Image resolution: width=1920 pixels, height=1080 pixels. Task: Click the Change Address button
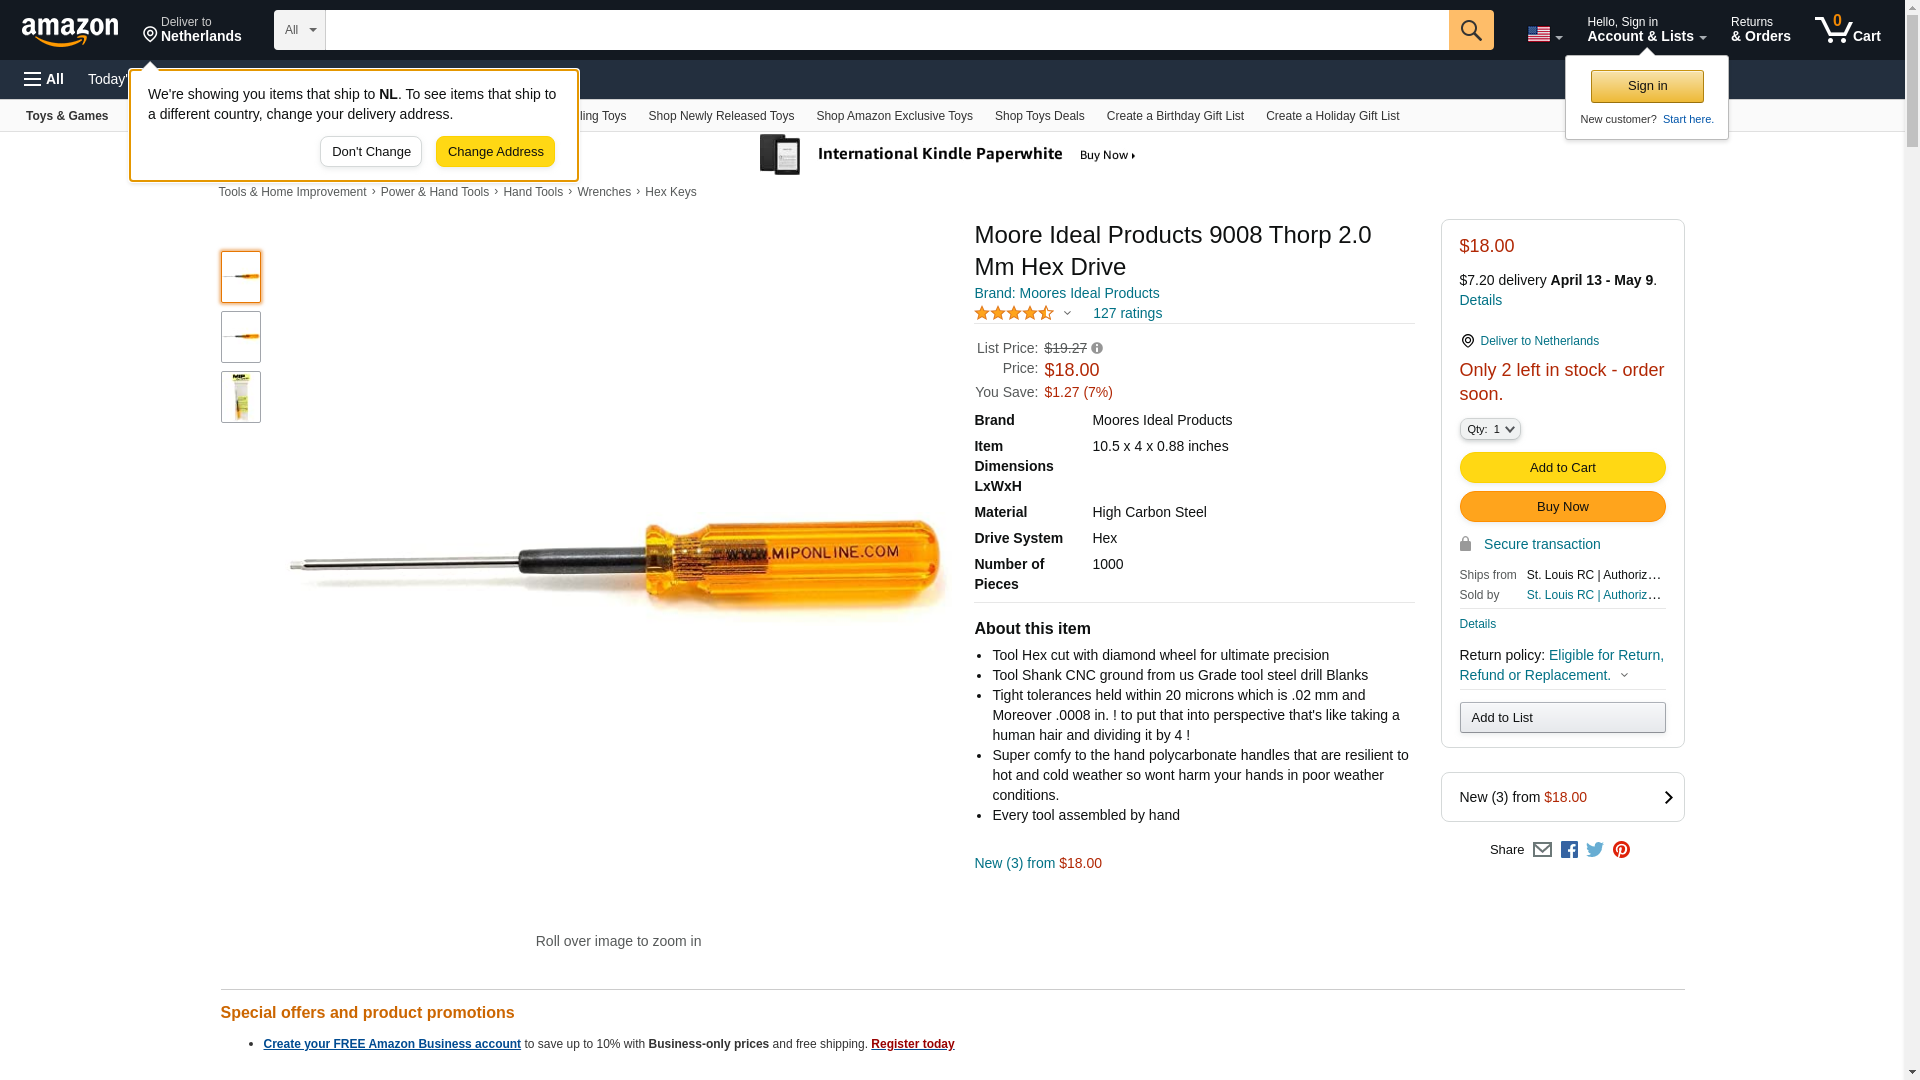coord(495,152)
